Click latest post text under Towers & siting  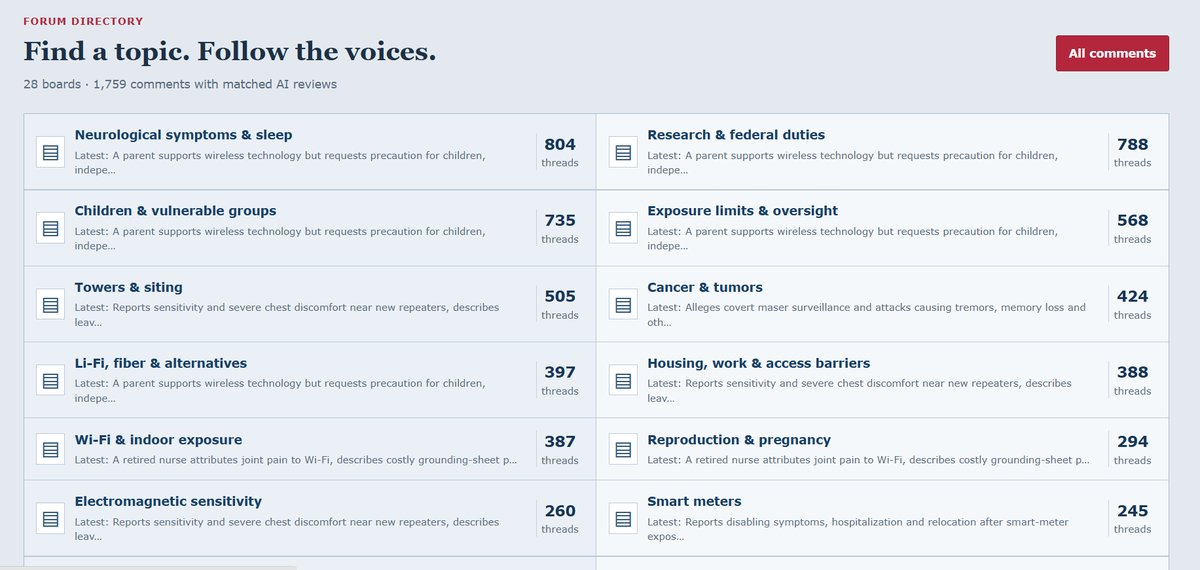287,315
